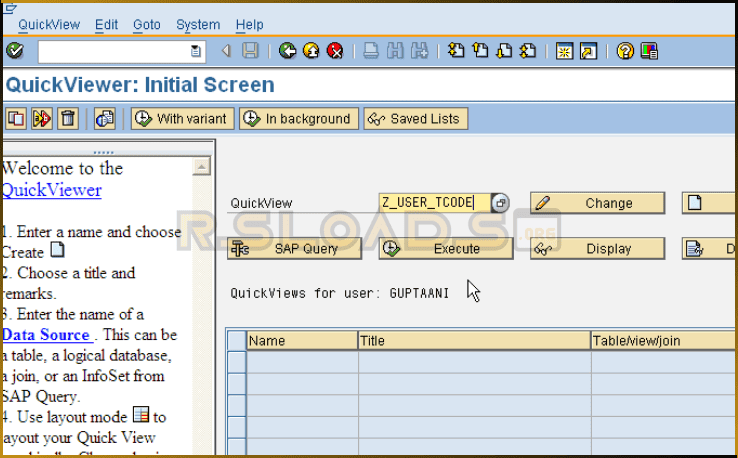Click the Find binoculars icon

click(395, 51)
